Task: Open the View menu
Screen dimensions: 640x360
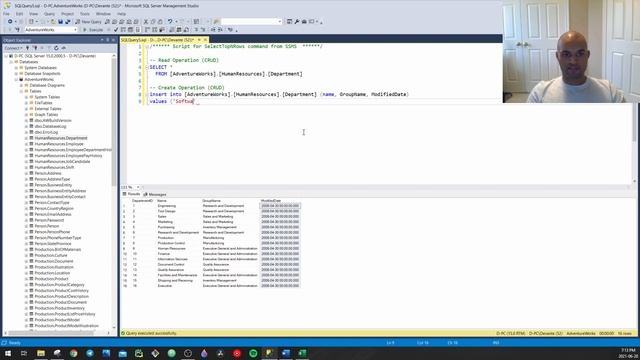Action: [x=33, y=14]
